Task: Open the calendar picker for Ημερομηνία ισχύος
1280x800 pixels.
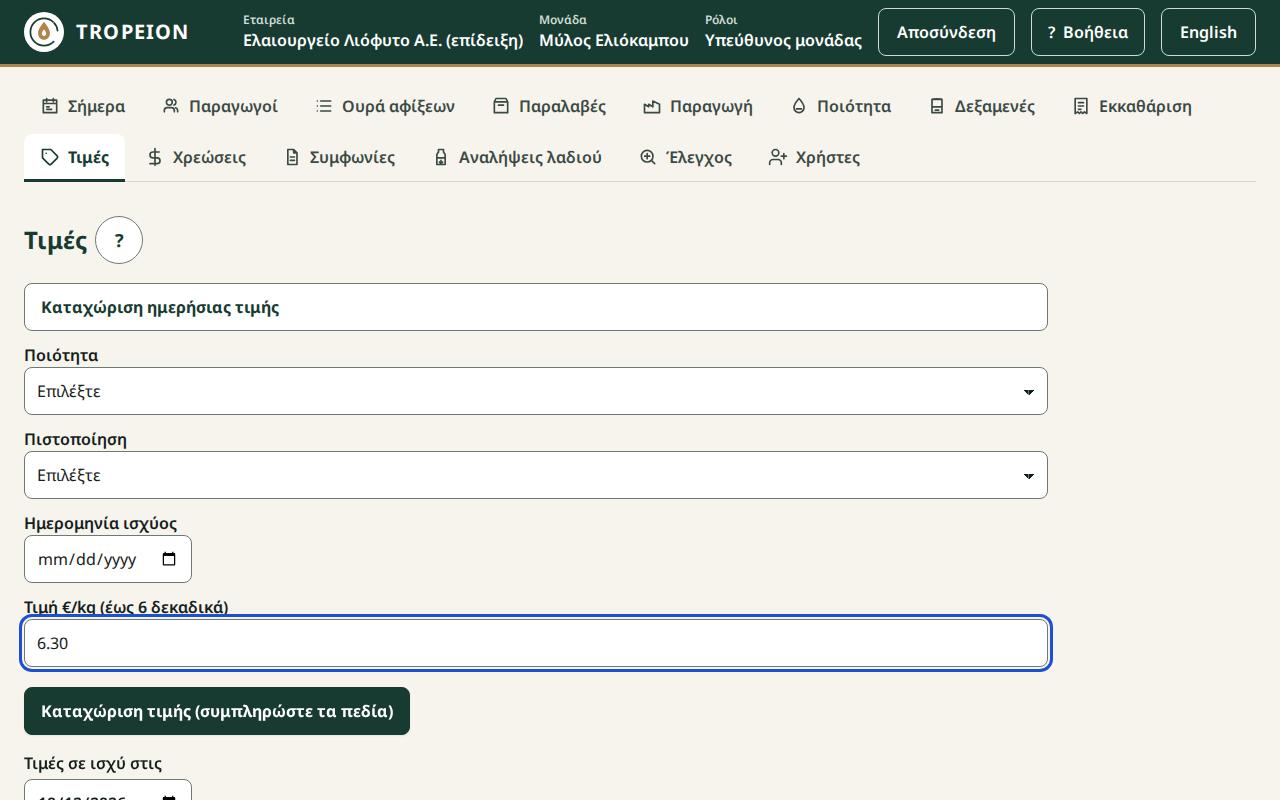Action: pyautogui.click(x=169, y=559)
